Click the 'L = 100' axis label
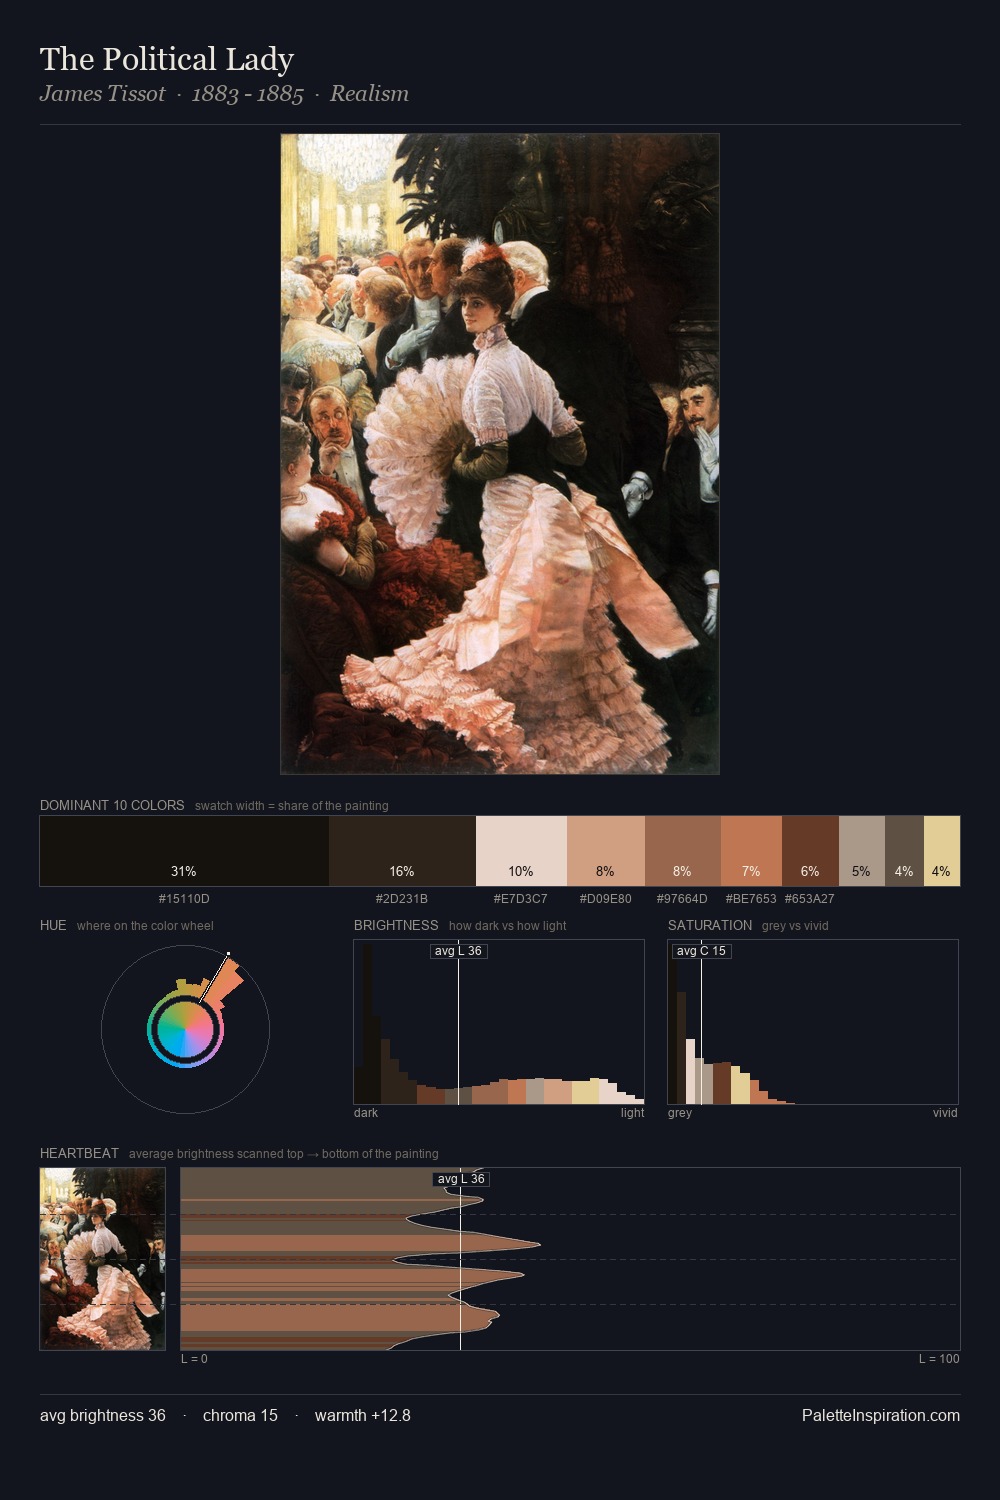The image size is (1000, 1500). 939,1359
